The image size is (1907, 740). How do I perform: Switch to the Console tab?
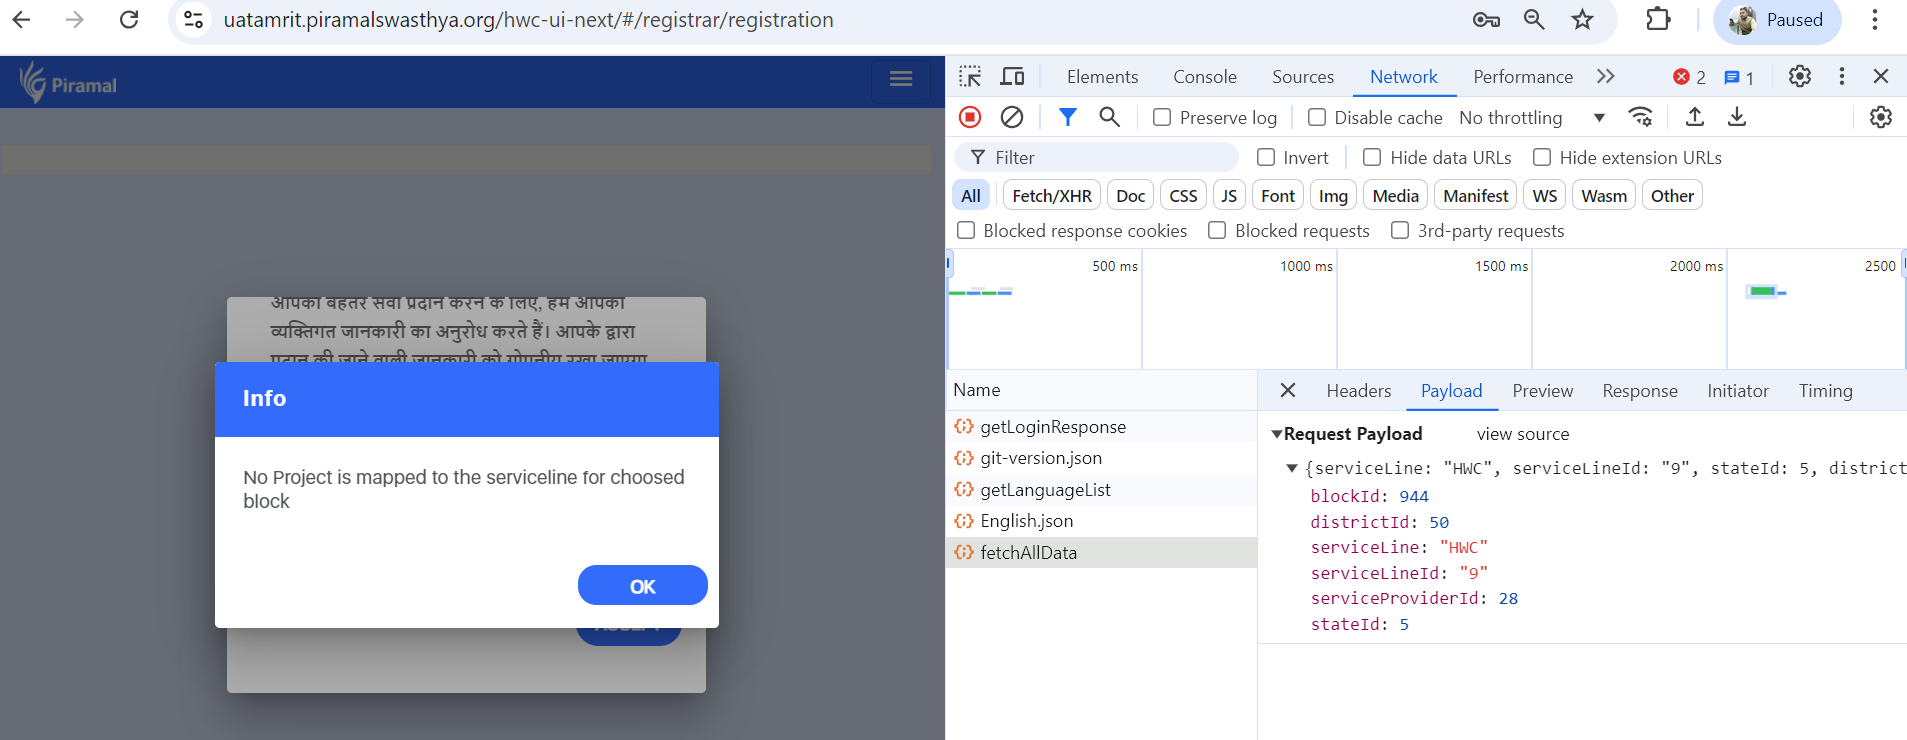point(1204,77)
